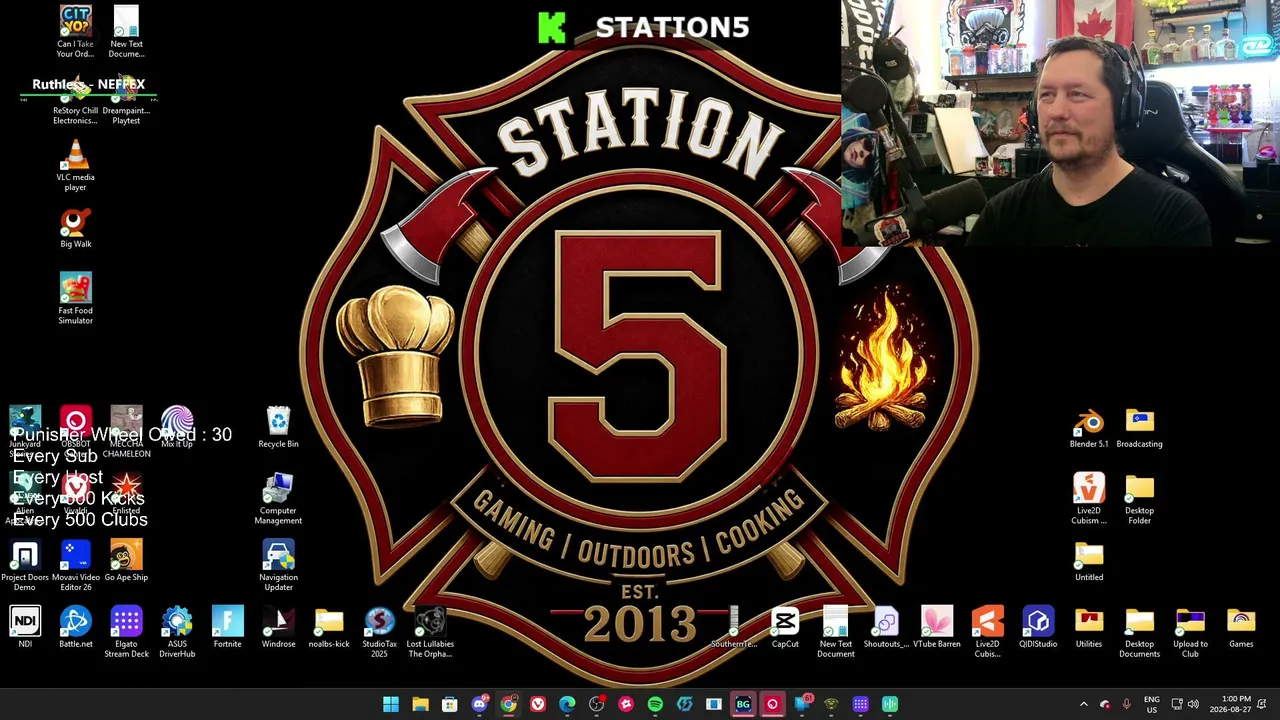This screenshot has width=1280, height=720.
Task: Open Microsoft Edge from the taskbar
Action: click(x=567, y=704)
